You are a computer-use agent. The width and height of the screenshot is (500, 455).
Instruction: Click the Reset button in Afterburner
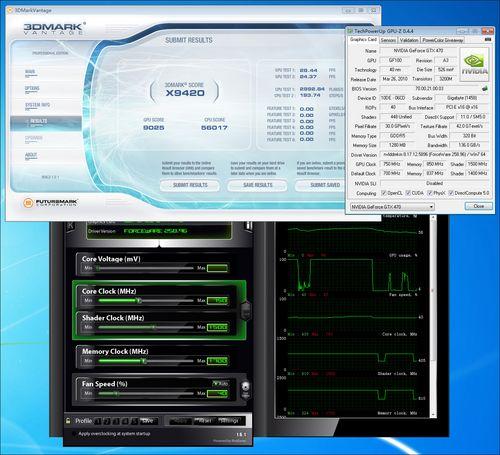tap(203, 421)
